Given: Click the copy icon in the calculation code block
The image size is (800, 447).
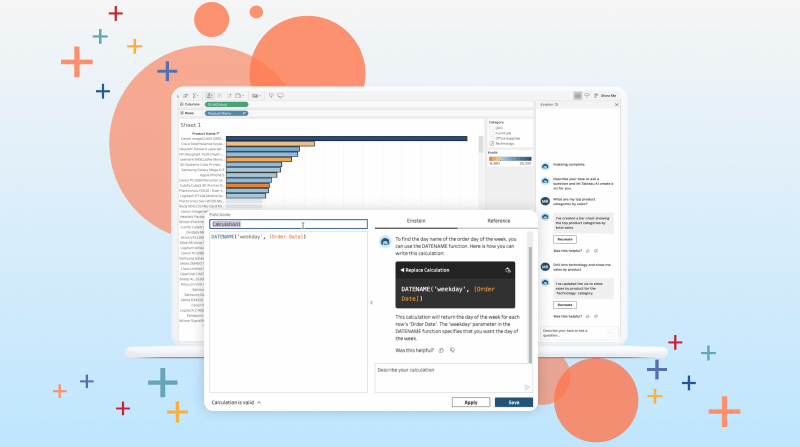Looking at the screenshot, I should click(x=508, y=270).
